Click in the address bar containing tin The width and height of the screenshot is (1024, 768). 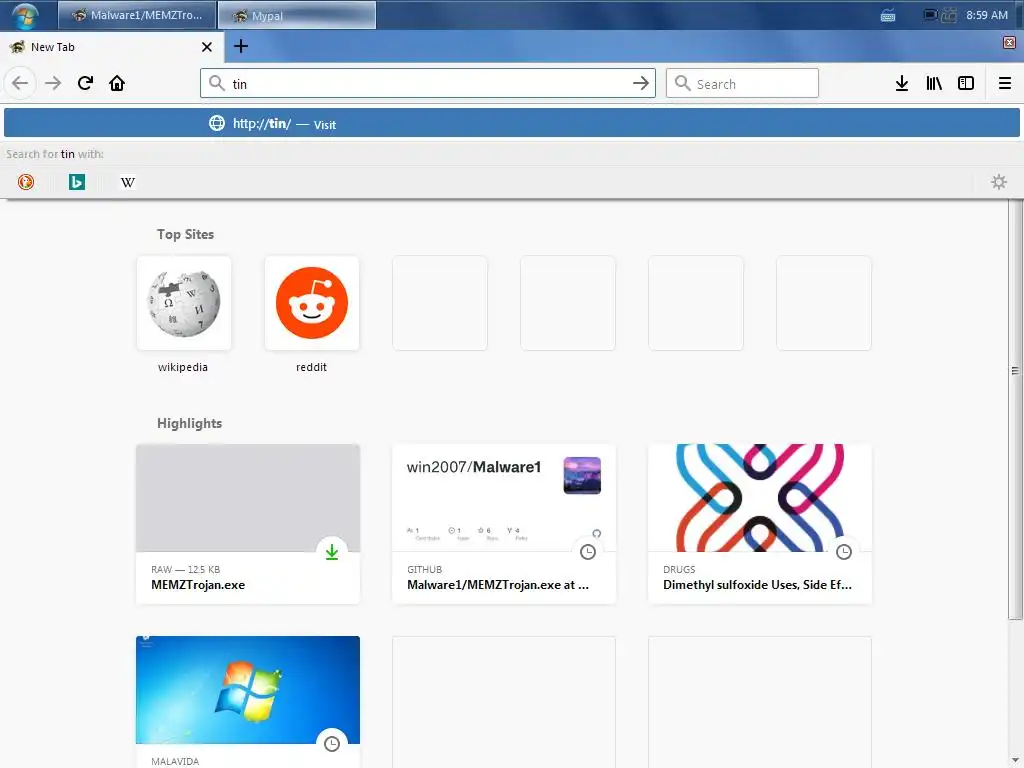(428, 84)
